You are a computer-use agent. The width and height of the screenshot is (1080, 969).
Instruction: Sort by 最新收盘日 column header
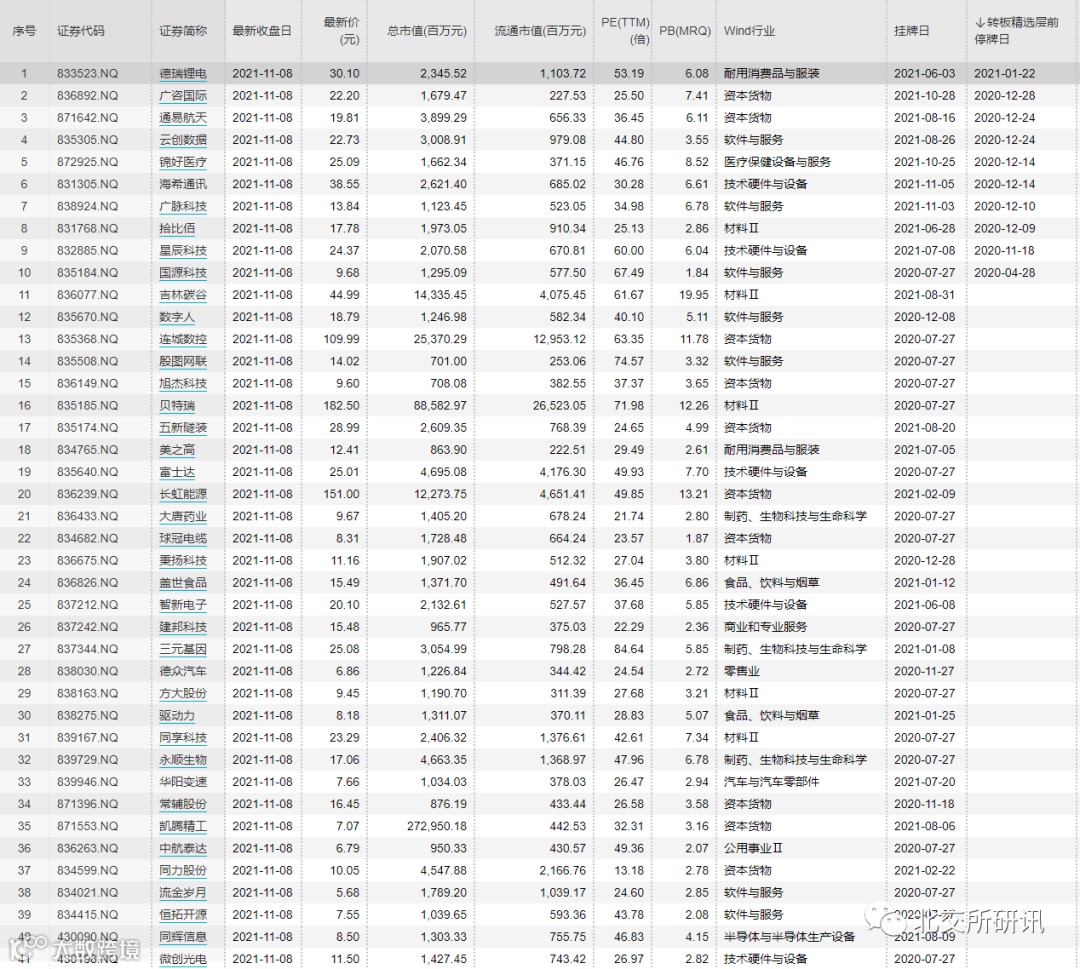coord(262,31)
